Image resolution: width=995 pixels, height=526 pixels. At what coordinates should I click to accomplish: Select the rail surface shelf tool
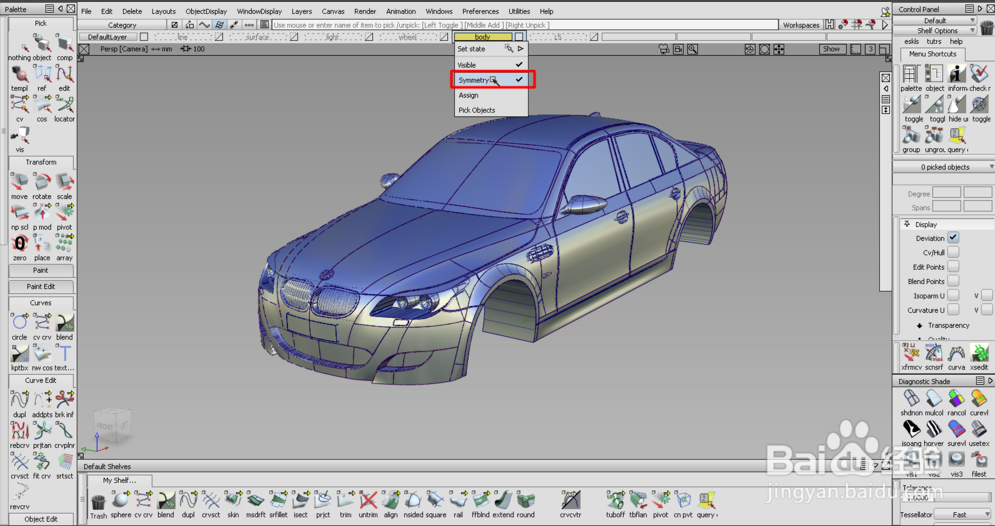[x=458, y=501]
